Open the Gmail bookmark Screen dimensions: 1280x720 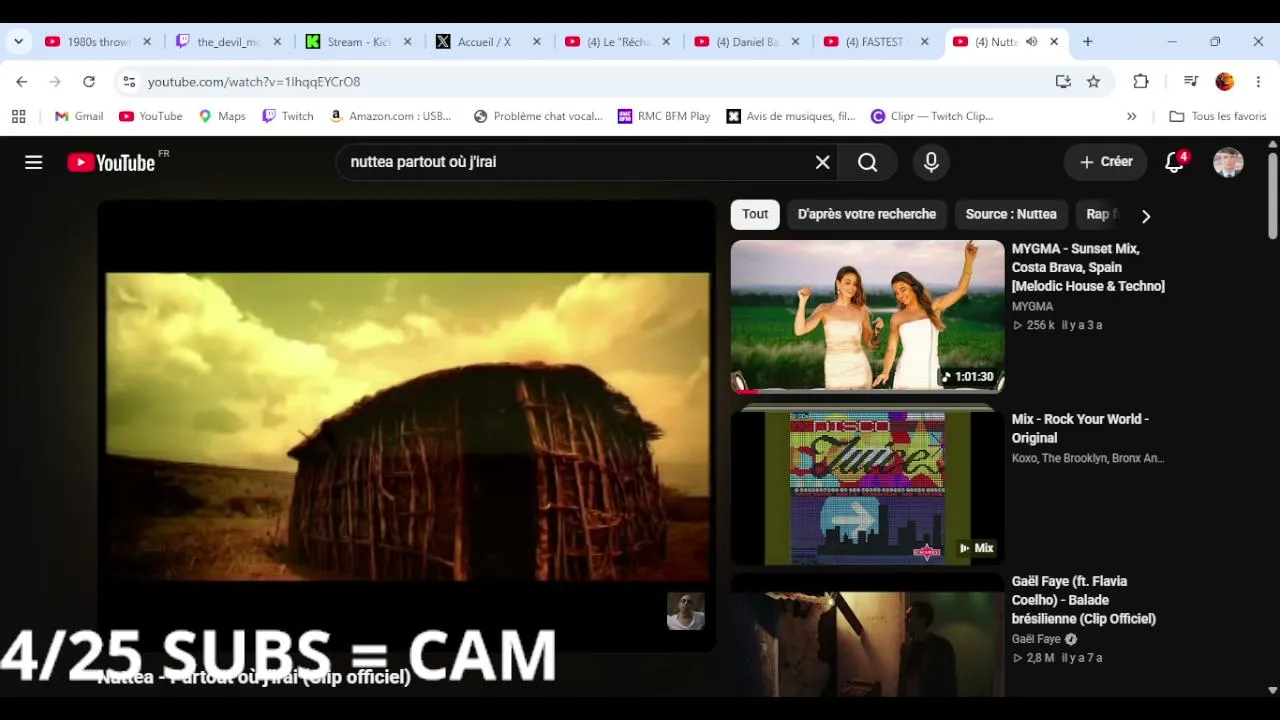79,116
